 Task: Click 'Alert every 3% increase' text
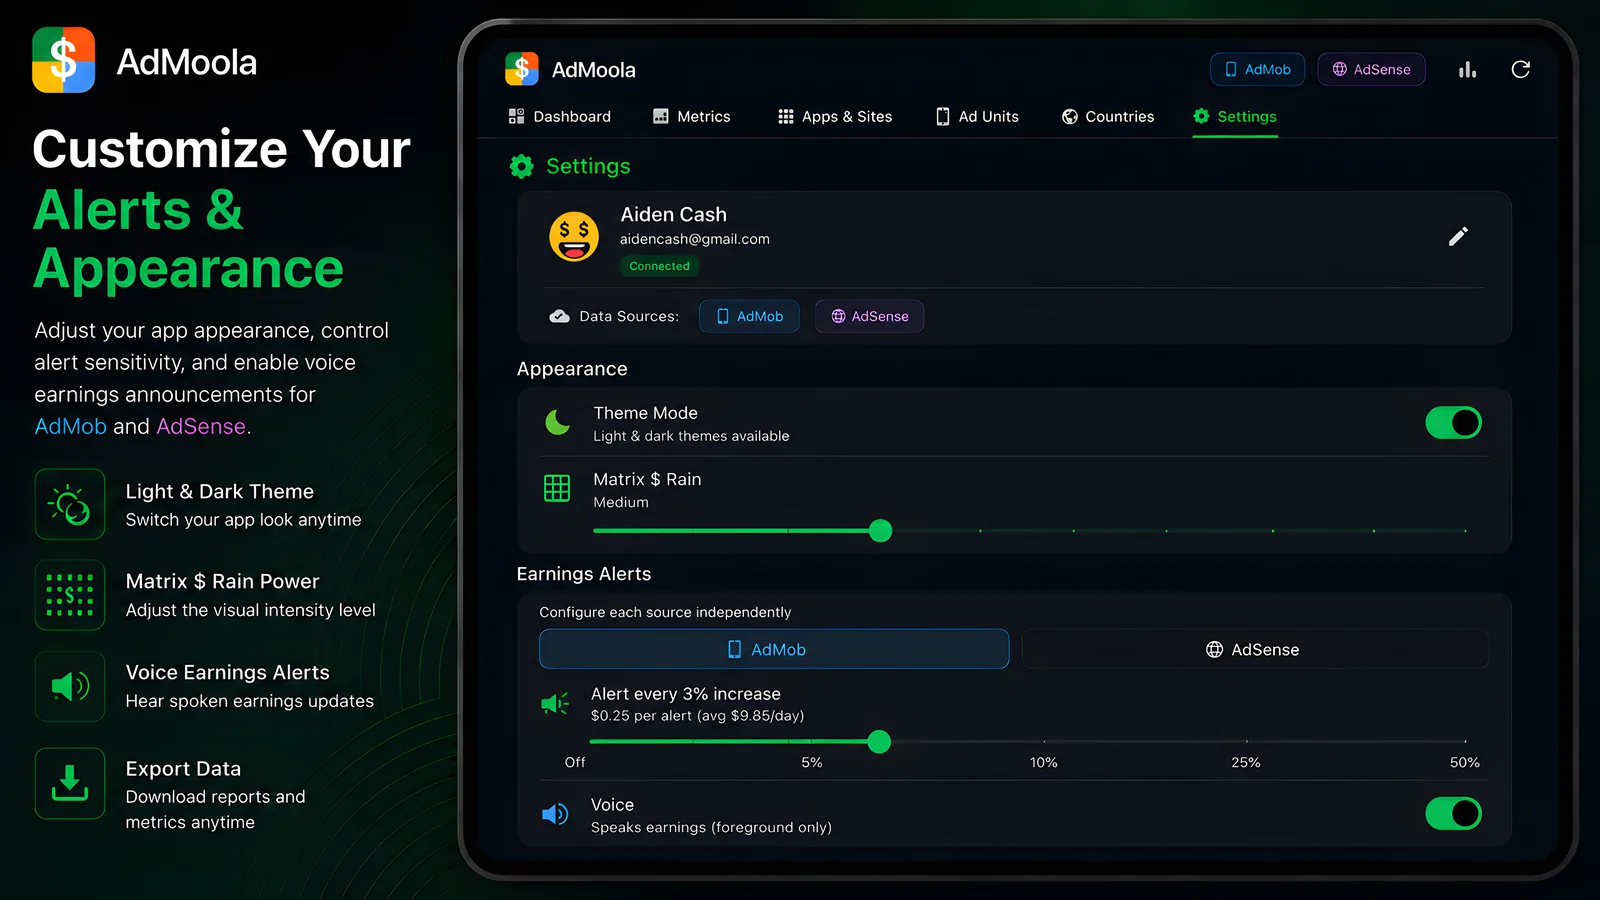685,693
